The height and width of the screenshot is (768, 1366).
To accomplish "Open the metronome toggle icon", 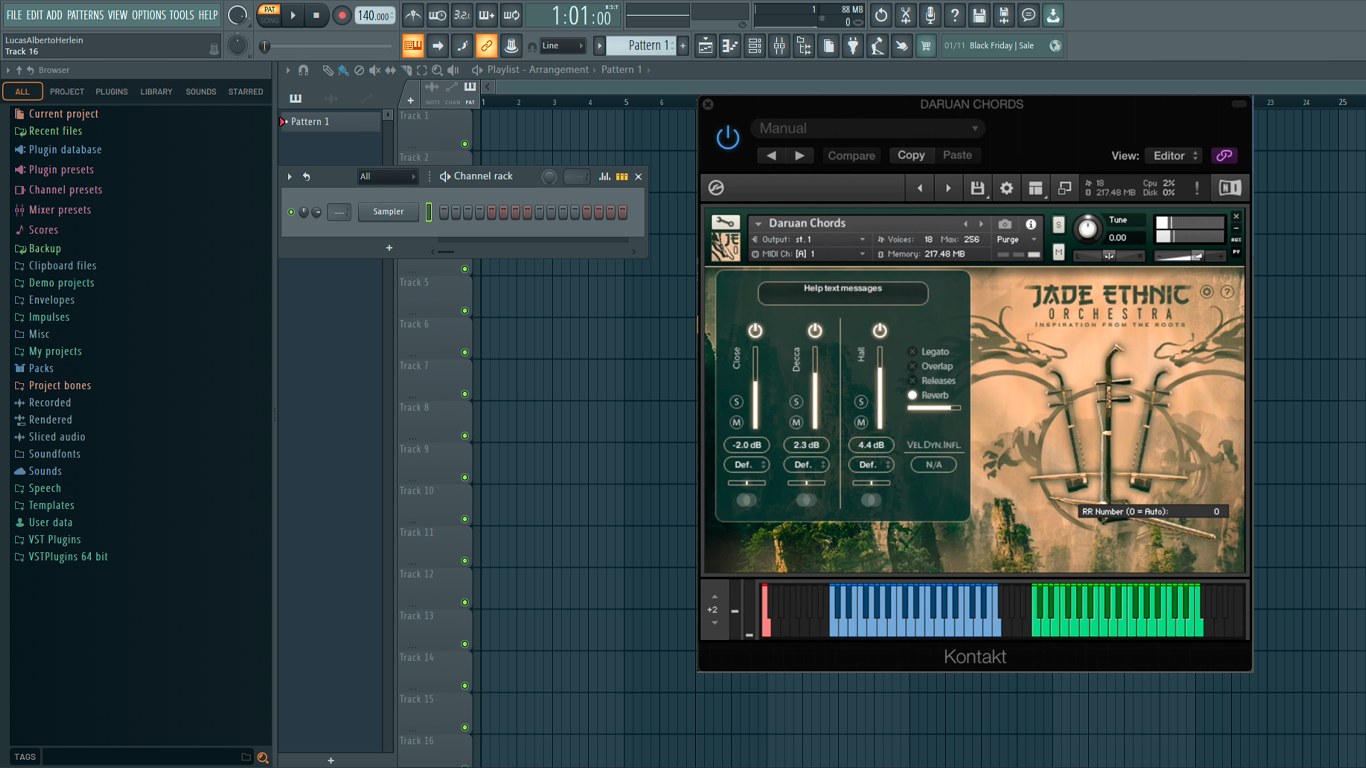I will [x=413, y=15].
